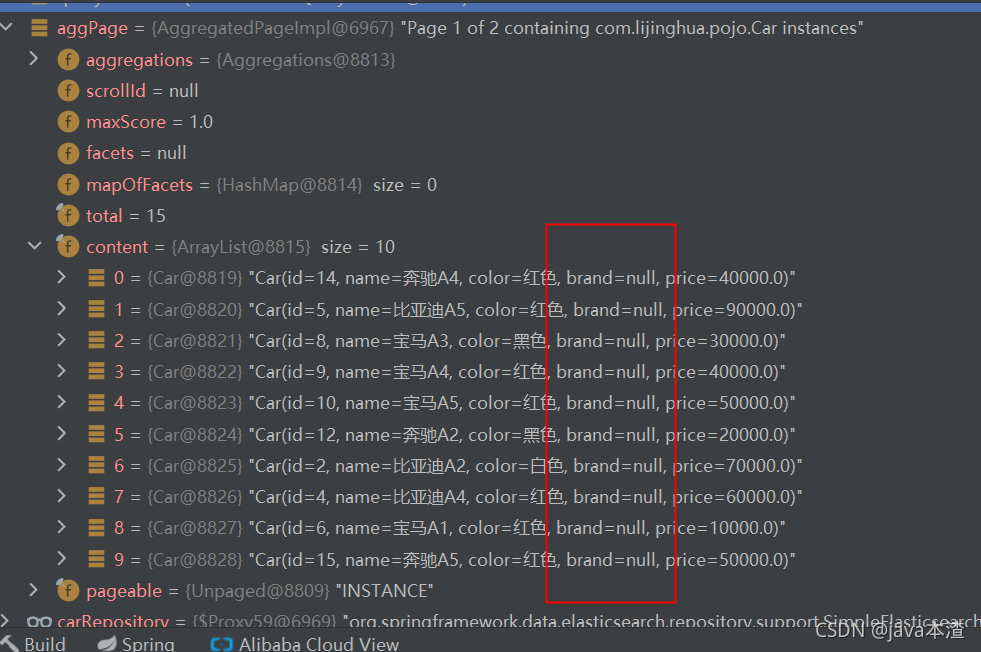
Task: Expand list element 6 Car@8825
Action: tap(61, 465)
